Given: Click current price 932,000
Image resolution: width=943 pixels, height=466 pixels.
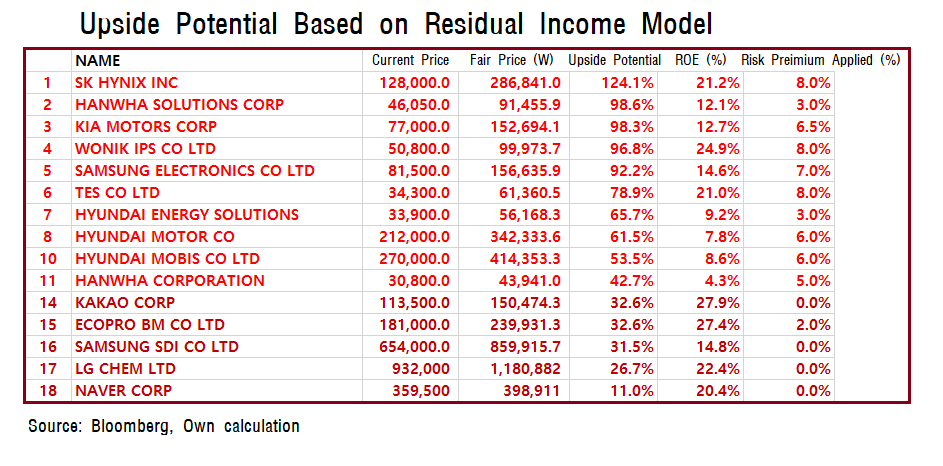Looking at the screenshot, I should pyautogui.click(x=421, y=369).
